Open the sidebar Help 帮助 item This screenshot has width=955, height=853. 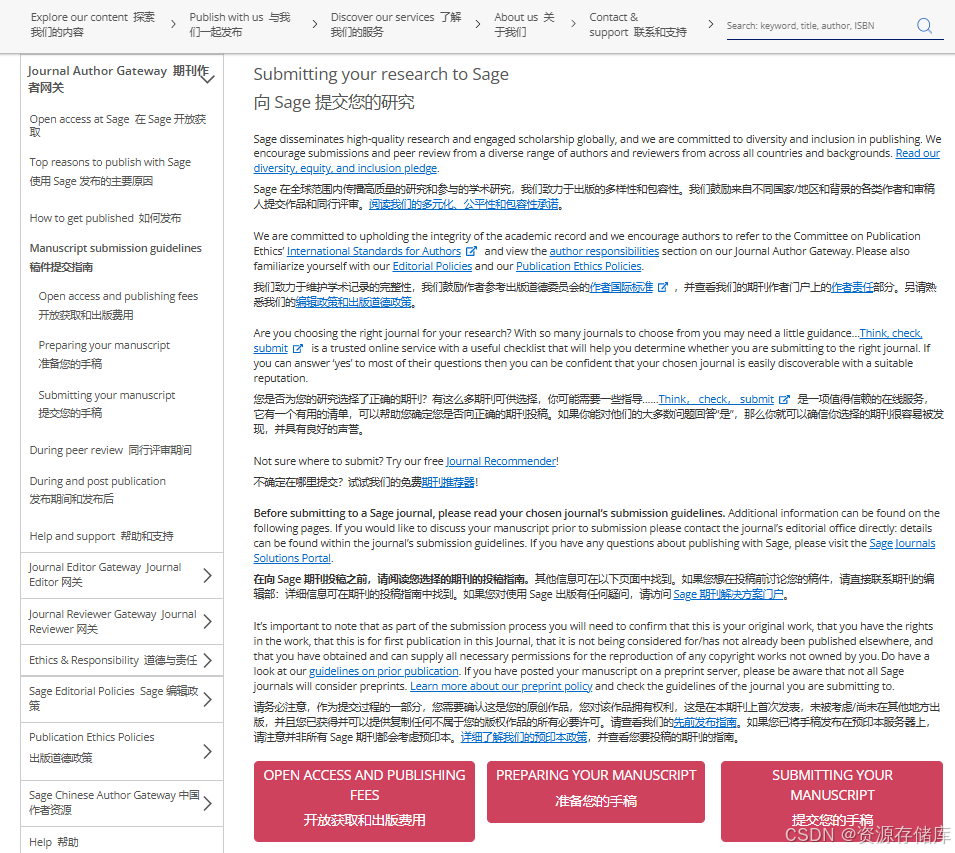pyautogui.click(x=54, y=842)
